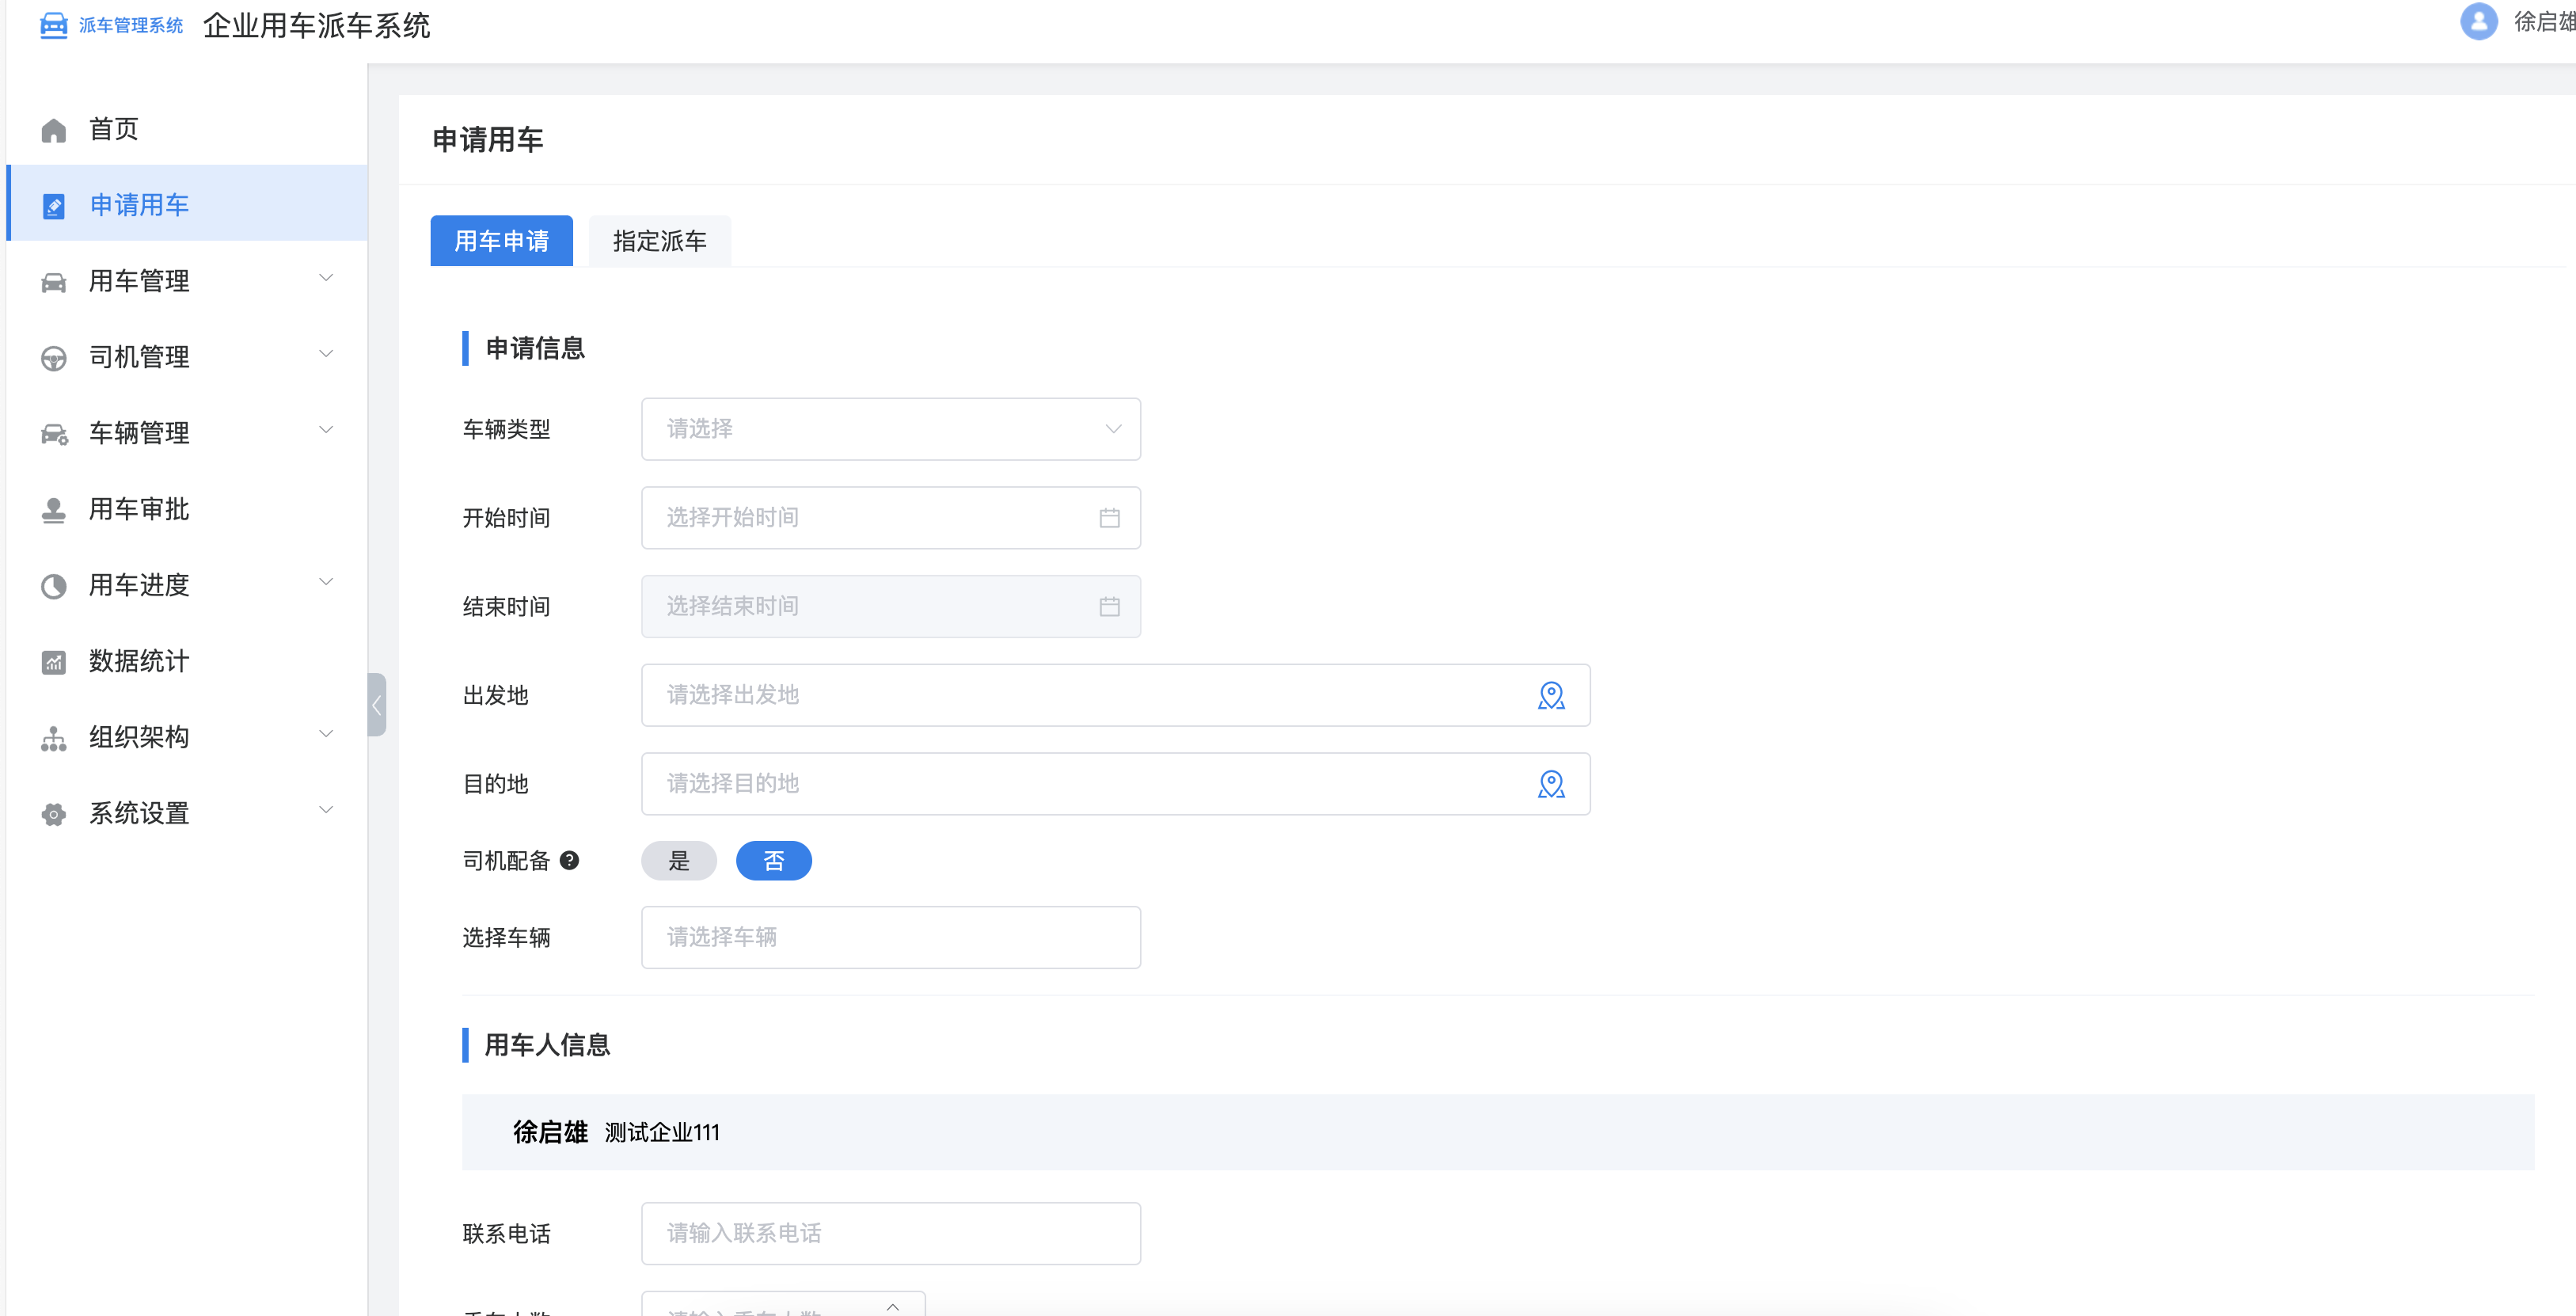Click the steering wheel icon beside 司机管理
The height and width of the screenshot is (1316, 2576).
click(54, 358)
